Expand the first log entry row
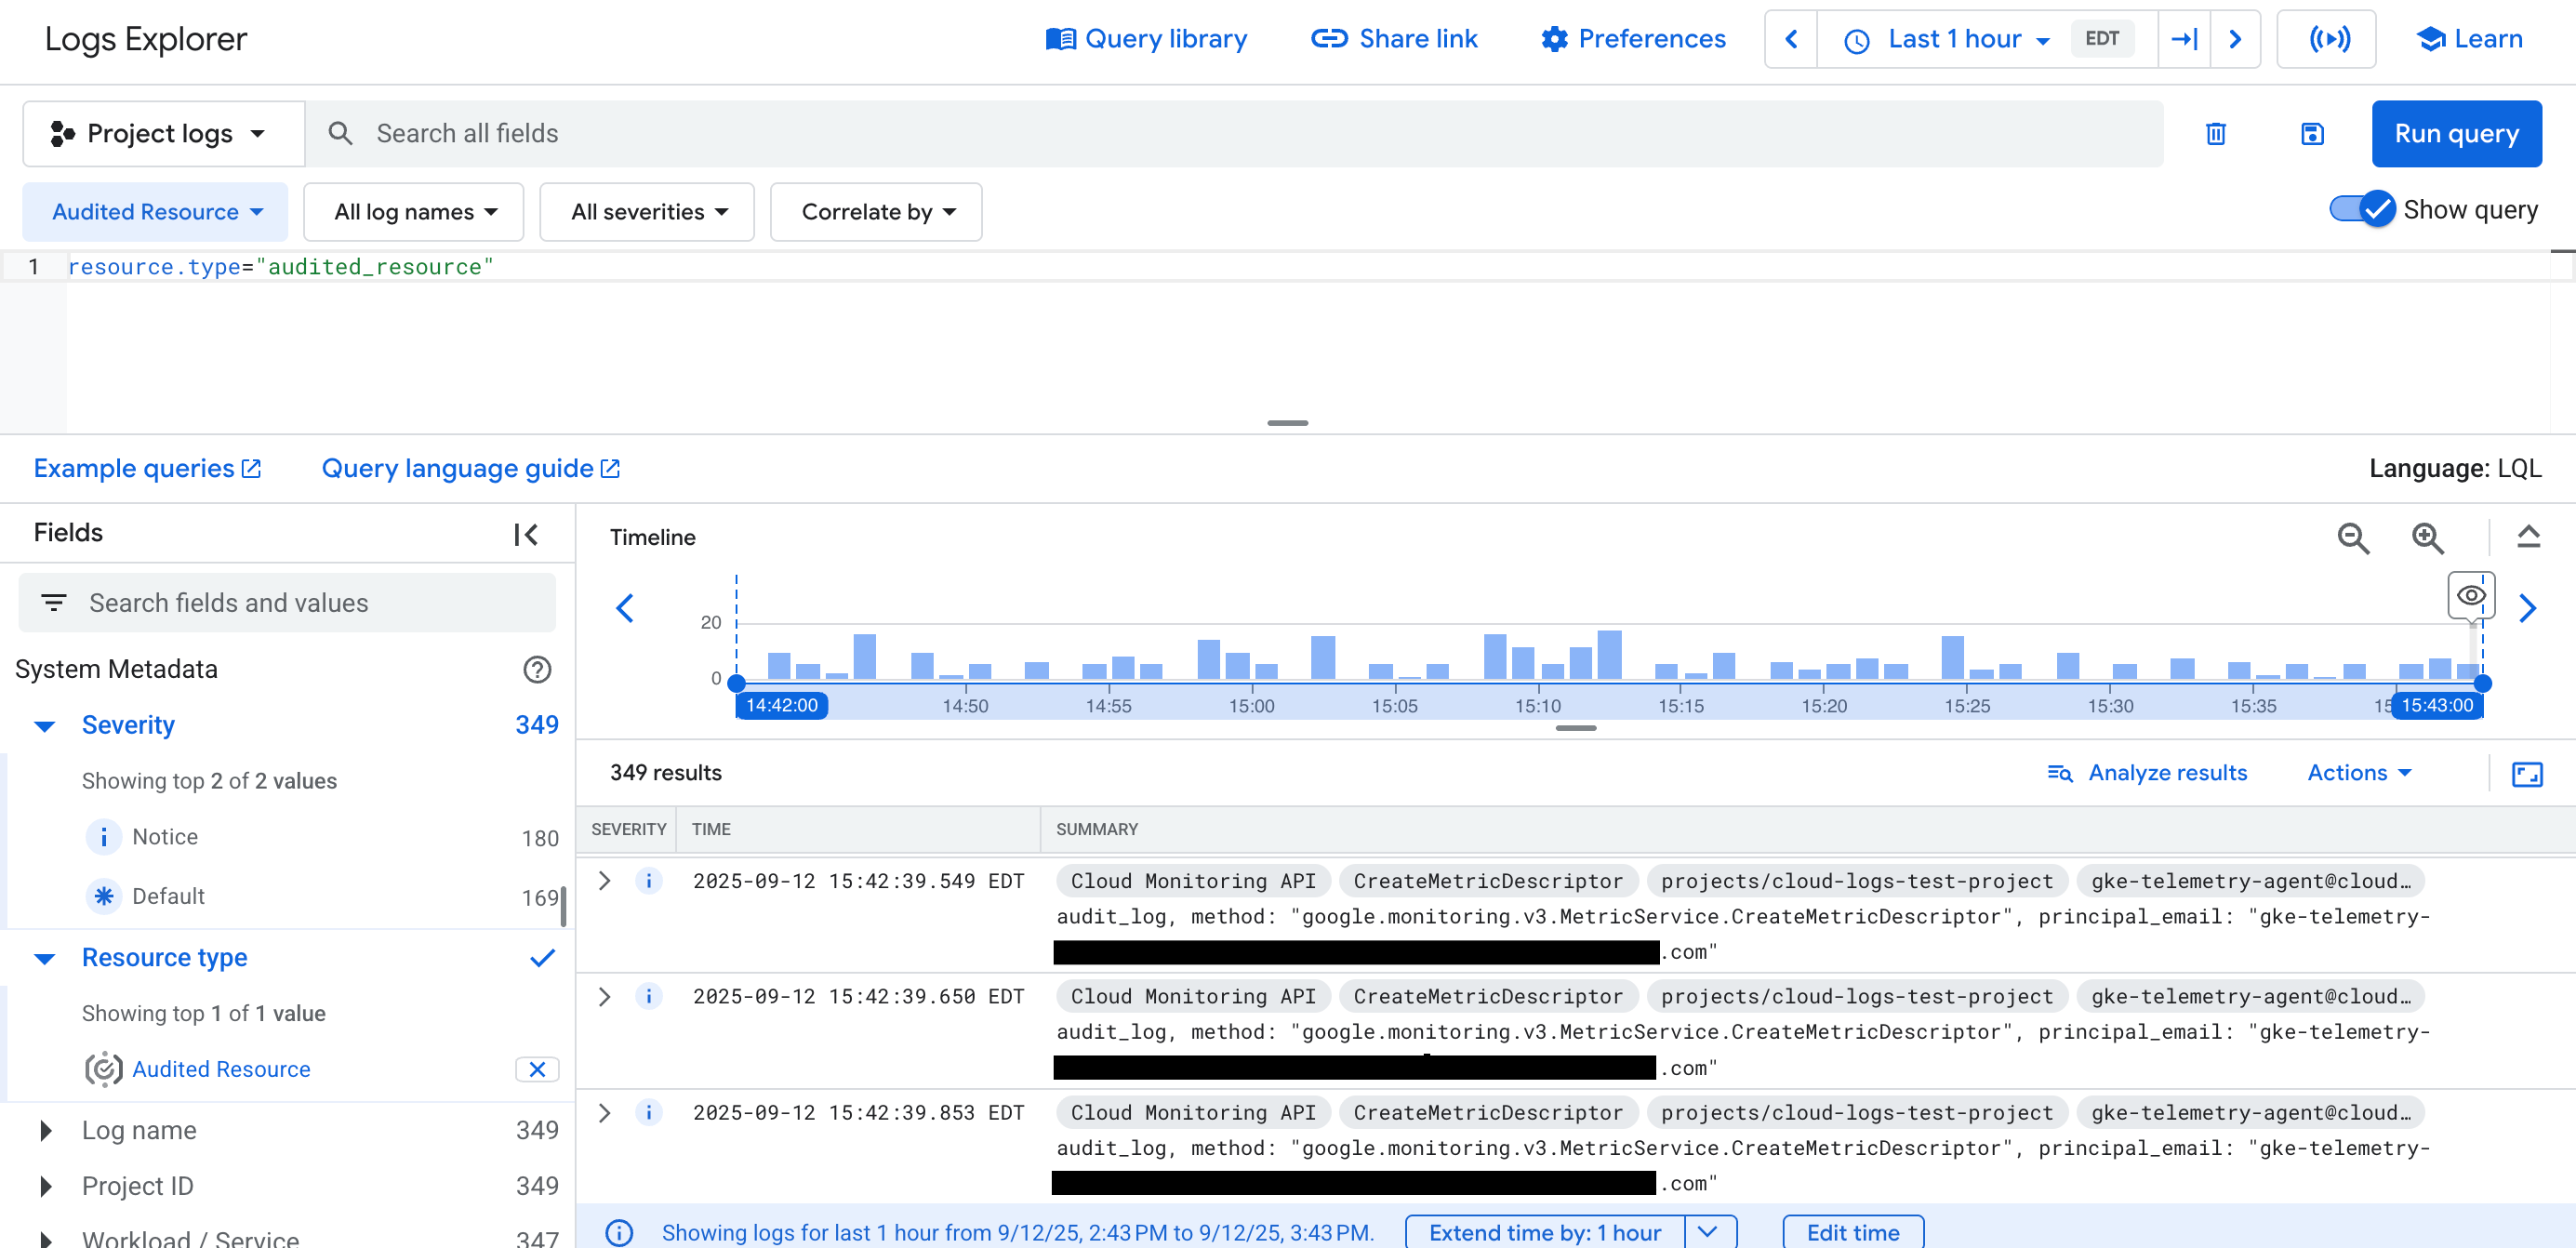This screenshot has height=1248, width=2576. point(604,881)
